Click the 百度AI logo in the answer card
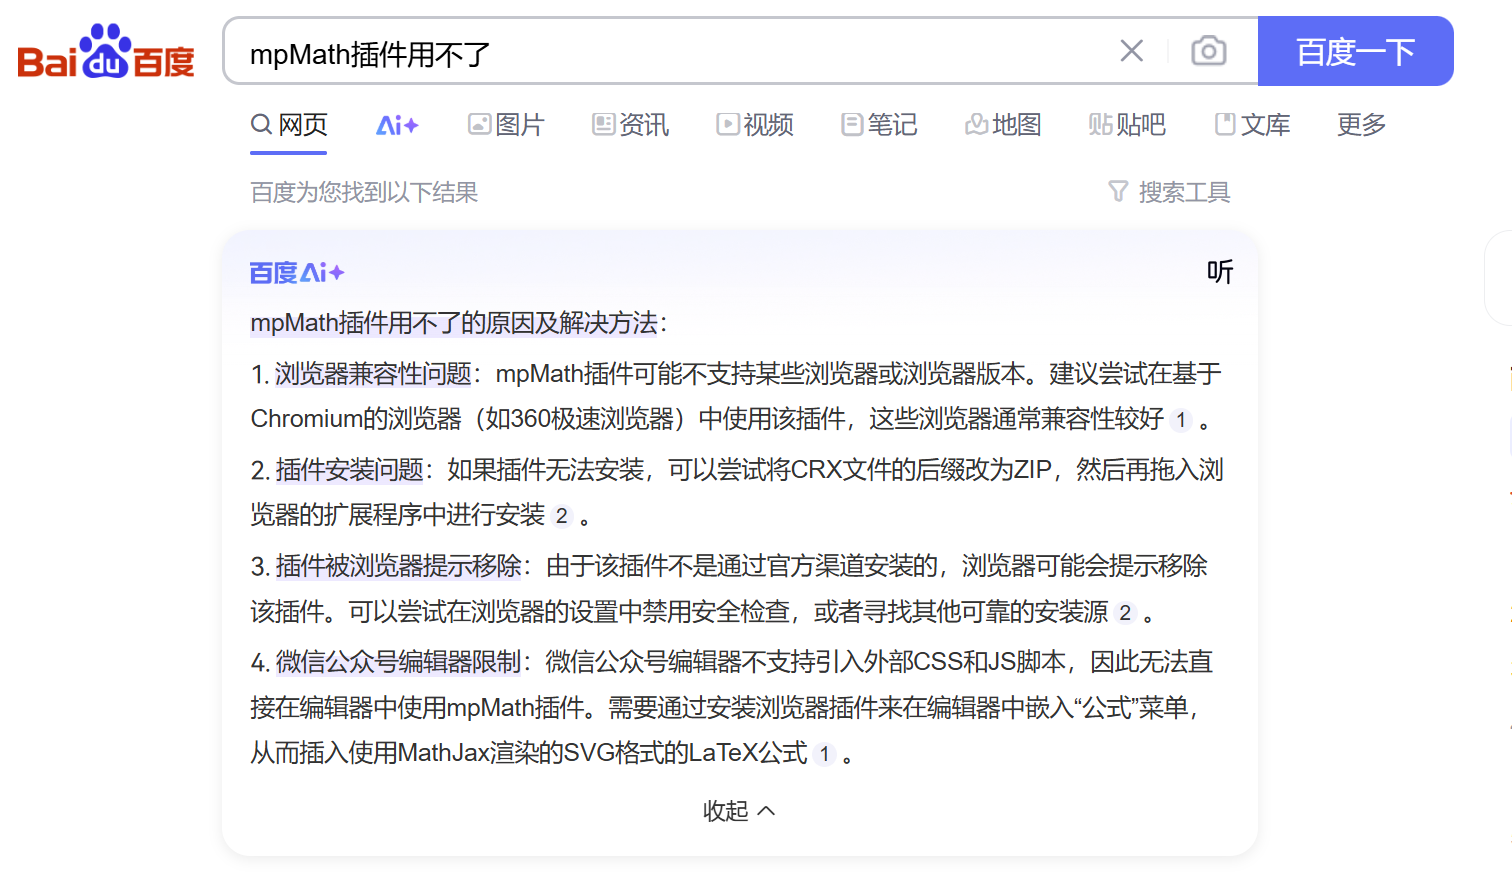Screen dimensions: 1512x881 point(295,272)
